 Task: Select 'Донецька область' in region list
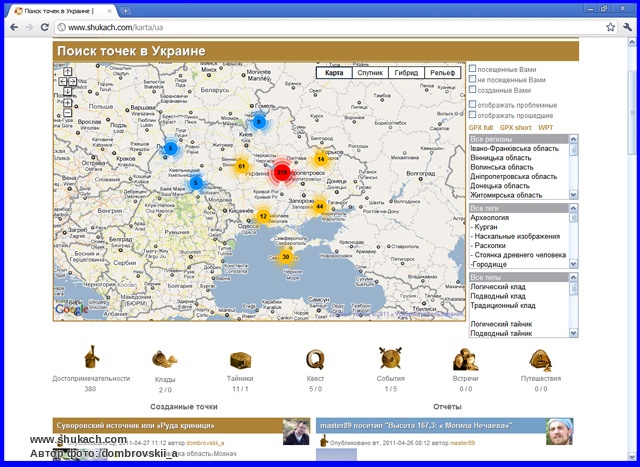point(519,186)
